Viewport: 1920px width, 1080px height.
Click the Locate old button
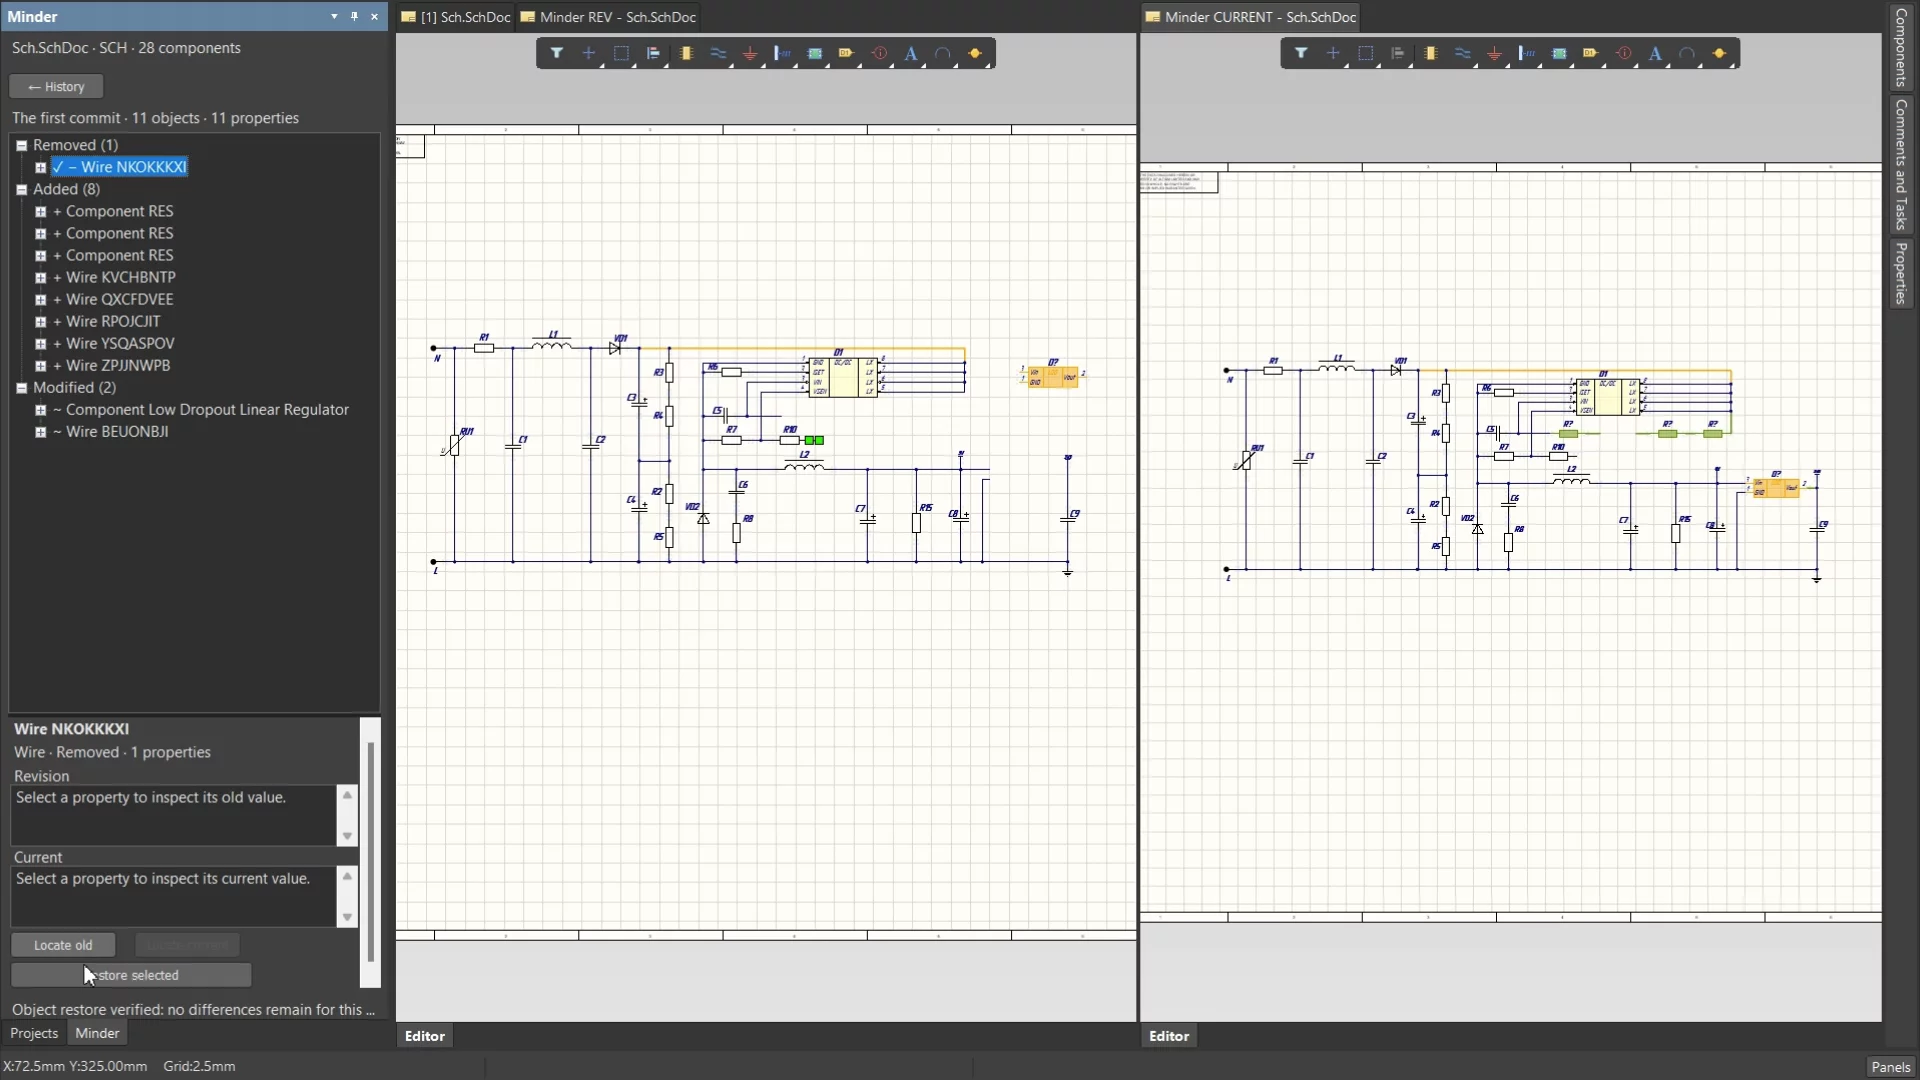click(x=63, y=945)
